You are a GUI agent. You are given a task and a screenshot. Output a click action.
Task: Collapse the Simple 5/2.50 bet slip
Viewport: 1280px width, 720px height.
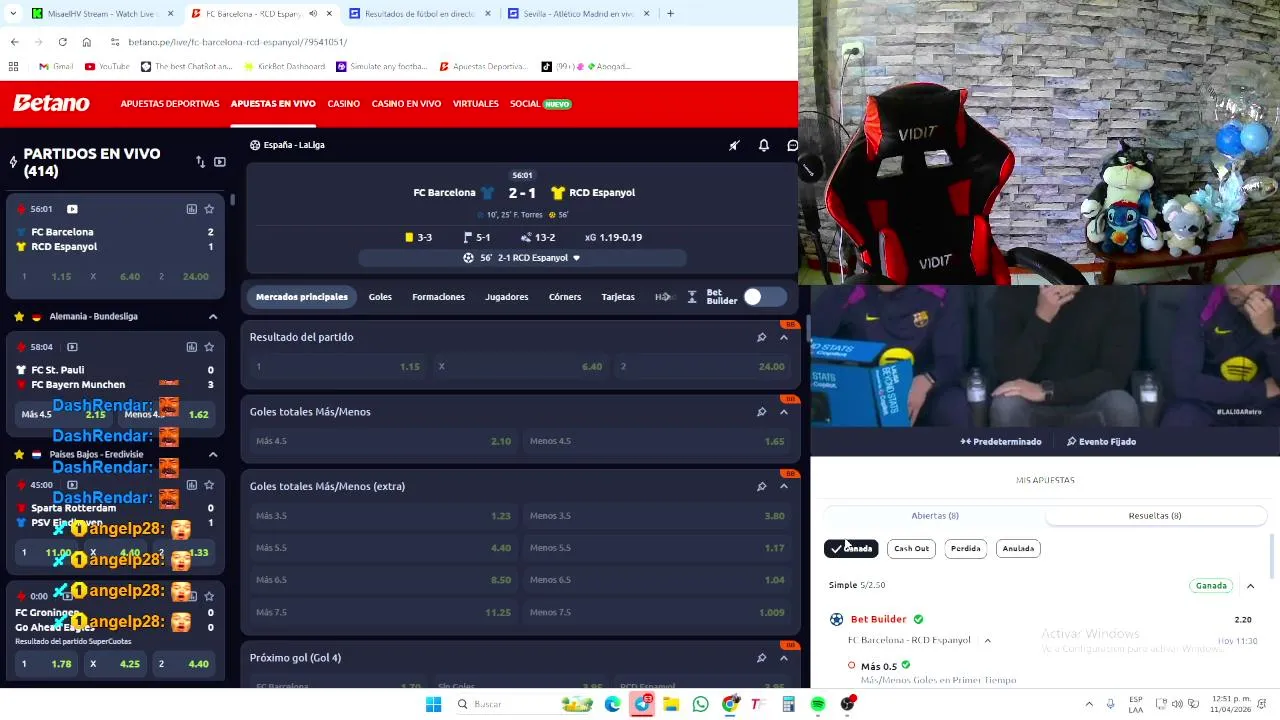point(1250,586)
